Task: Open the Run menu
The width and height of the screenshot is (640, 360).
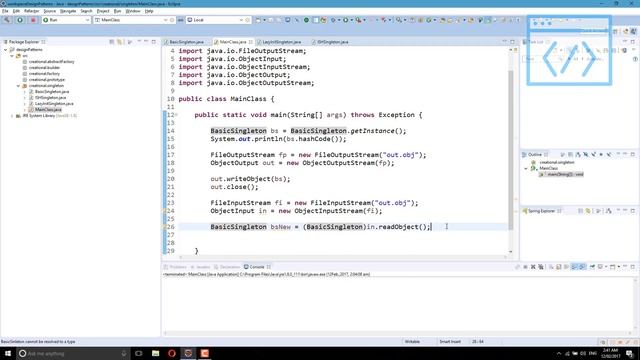Action: coord(118,11)
